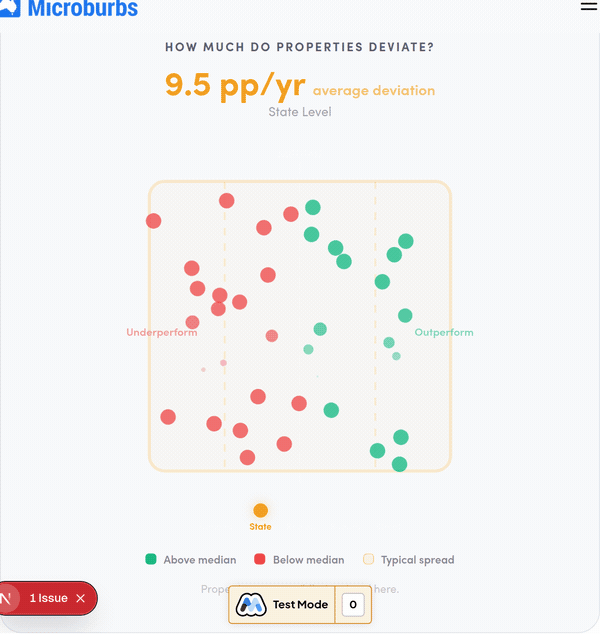Open the hamburger menu
Viewport: 600px width, 634px height.
click(588, 6)
